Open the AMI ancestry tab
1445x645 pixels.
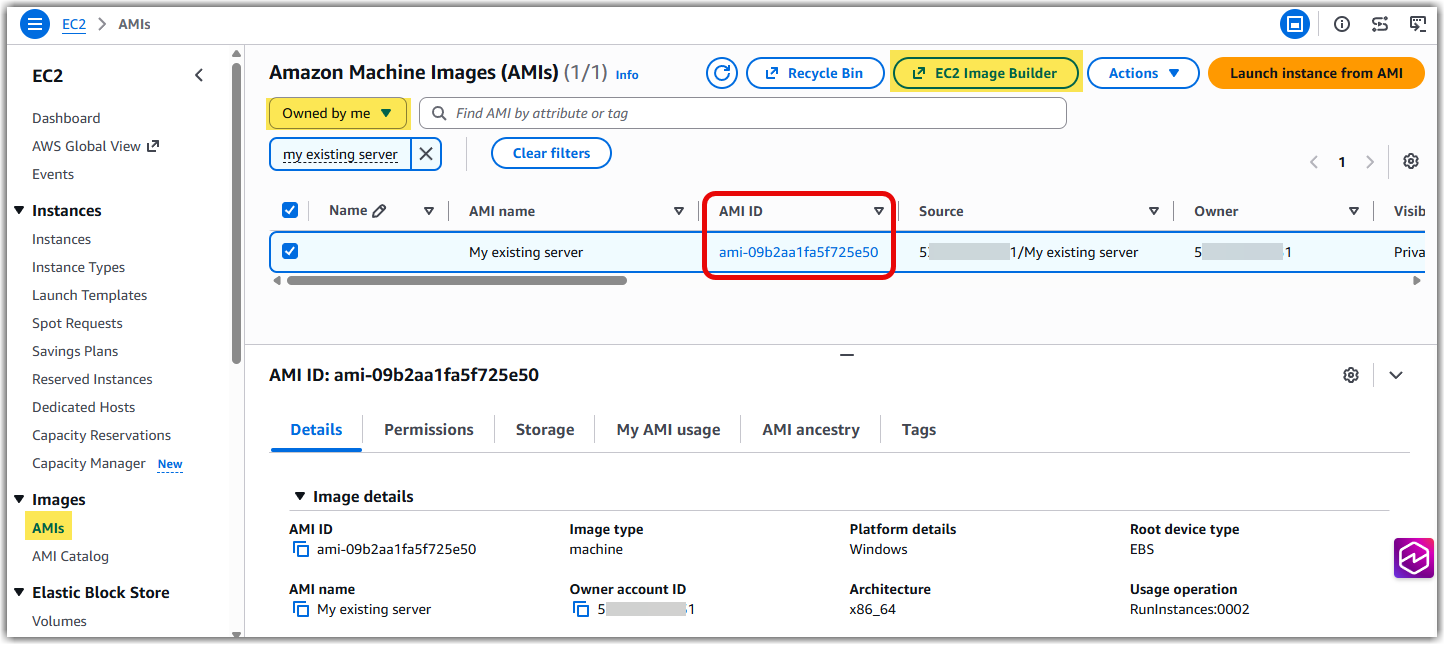pos(811,429)
